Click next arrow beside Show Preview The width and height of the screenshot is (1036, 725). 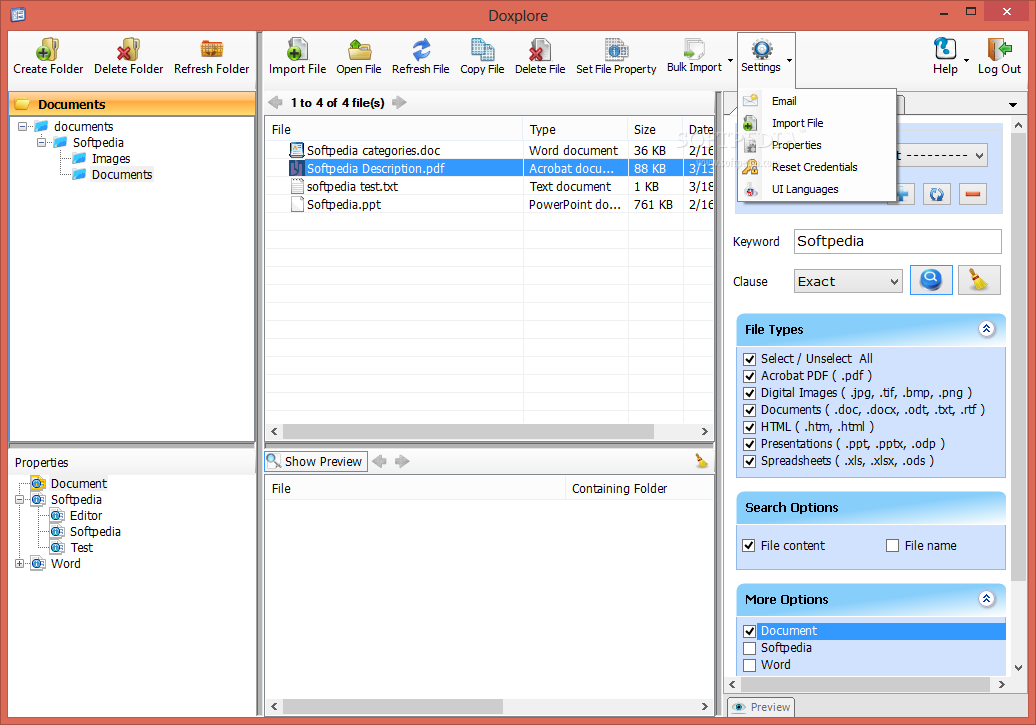pyautogui.click(x=402, y=461)
